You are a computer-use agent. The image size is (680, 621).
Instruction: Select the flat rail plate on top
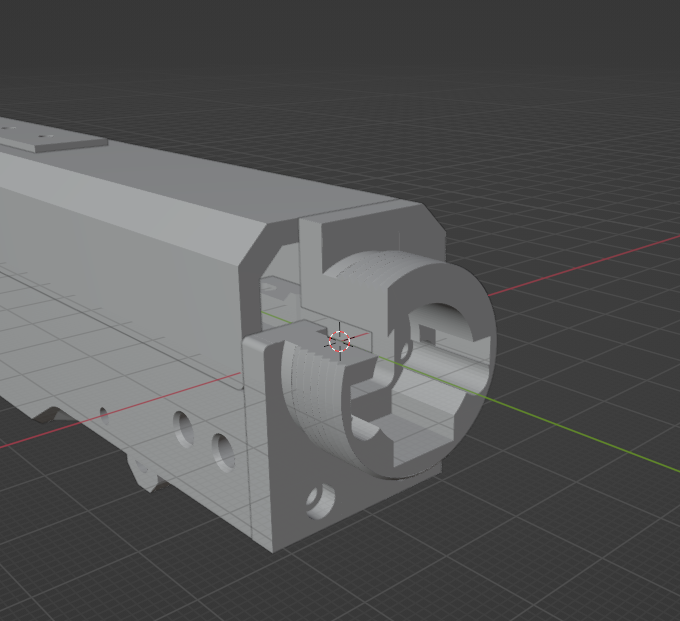(52, 136)
